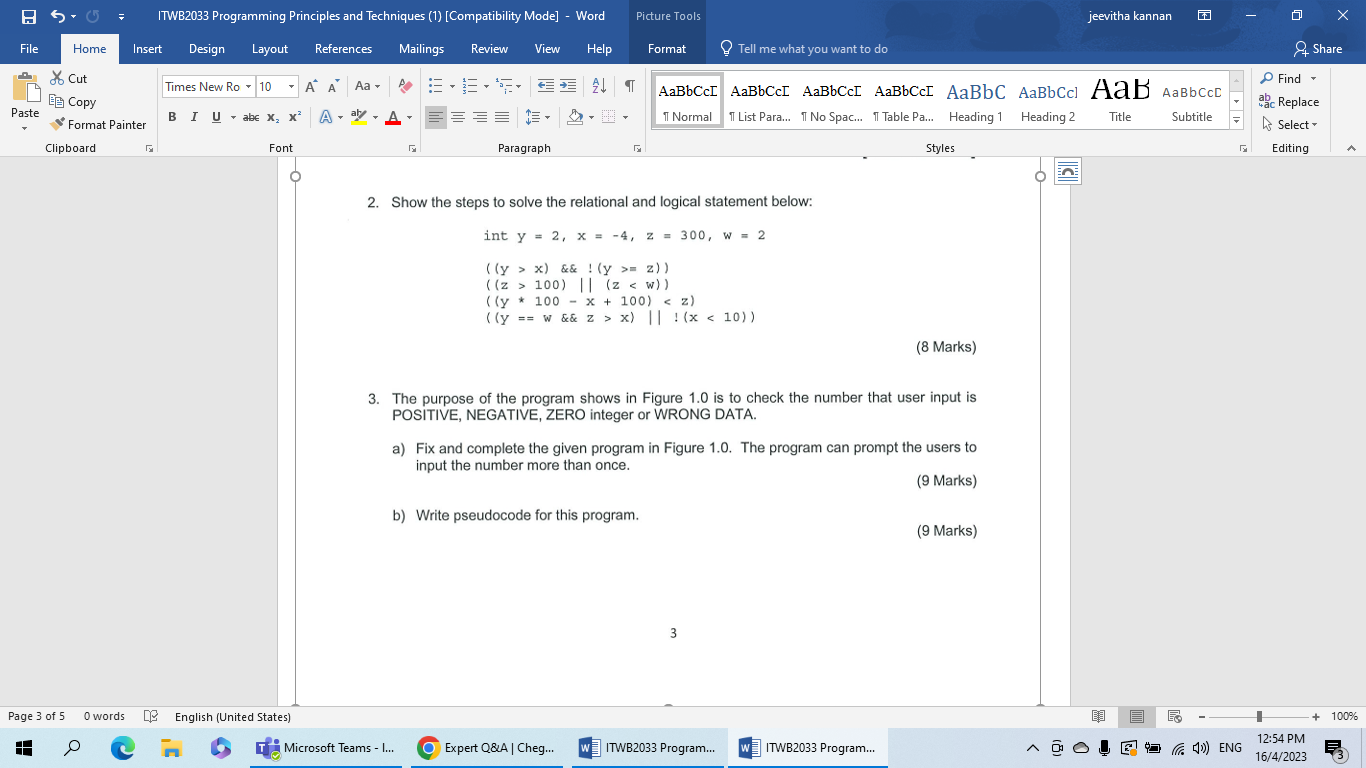Zoom in with the plus button
Image resolution: width=1366 pixels, height=768 pixels.
[1316, 716]
